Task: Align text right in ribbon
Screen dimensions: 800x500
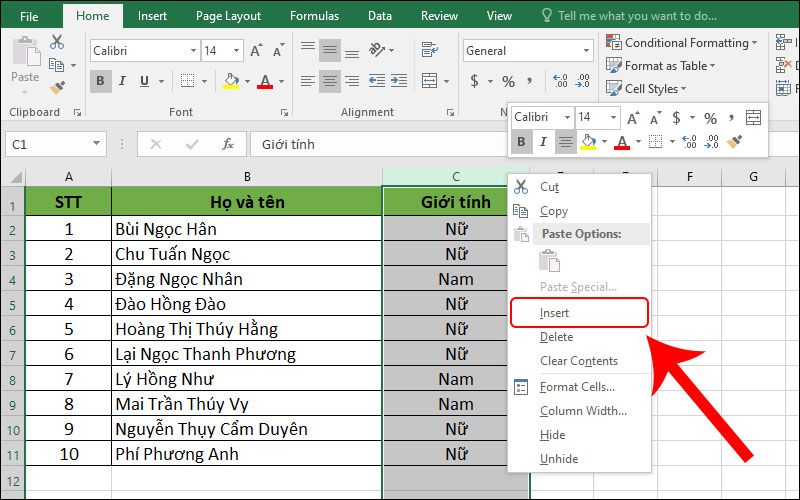Action: coord(352,81)
